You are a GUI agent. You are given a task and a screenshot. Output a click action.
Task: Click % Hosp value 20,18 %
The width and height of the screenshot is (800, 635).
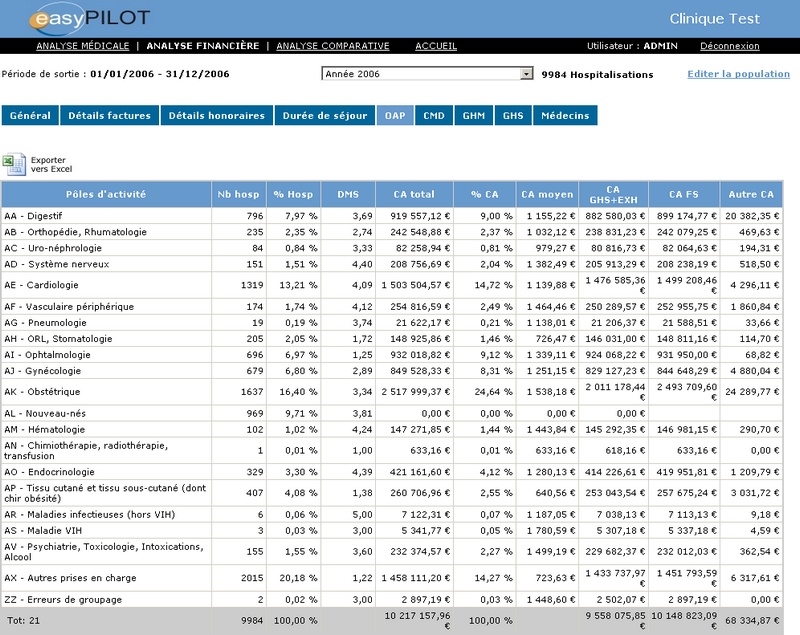point(298,578)
